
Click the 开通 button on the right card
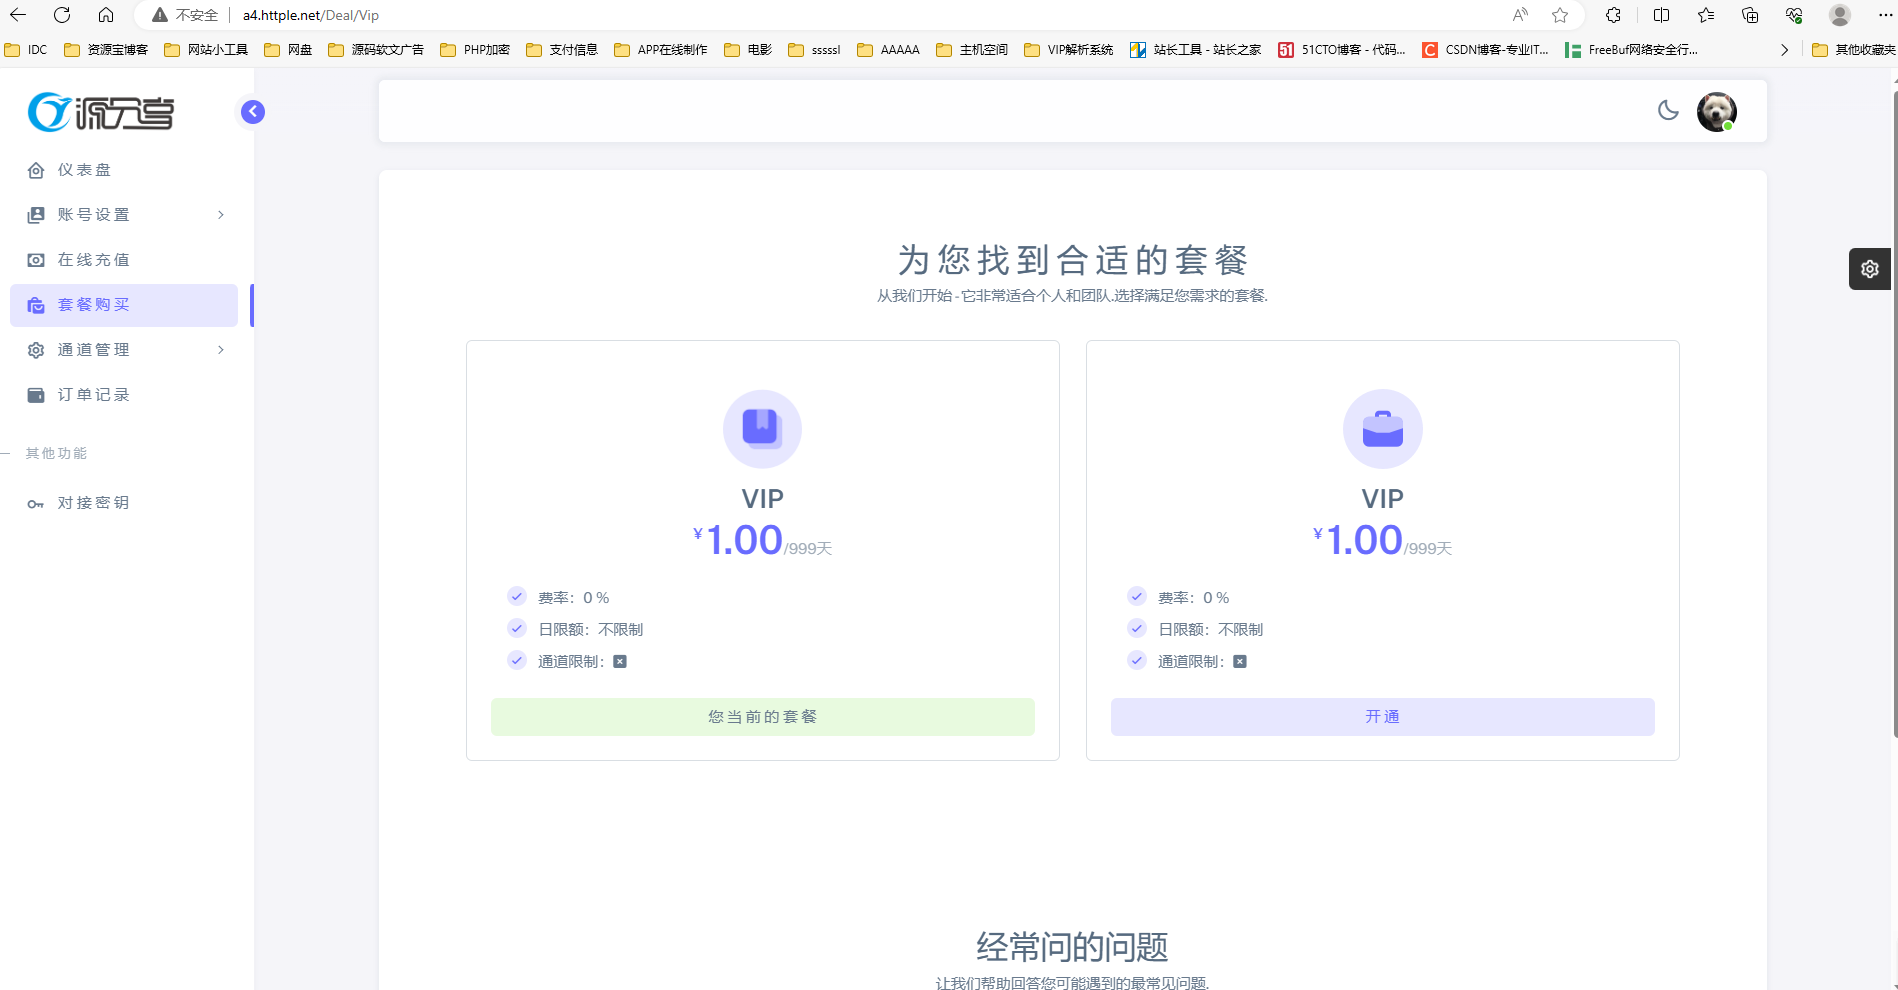1382,716
